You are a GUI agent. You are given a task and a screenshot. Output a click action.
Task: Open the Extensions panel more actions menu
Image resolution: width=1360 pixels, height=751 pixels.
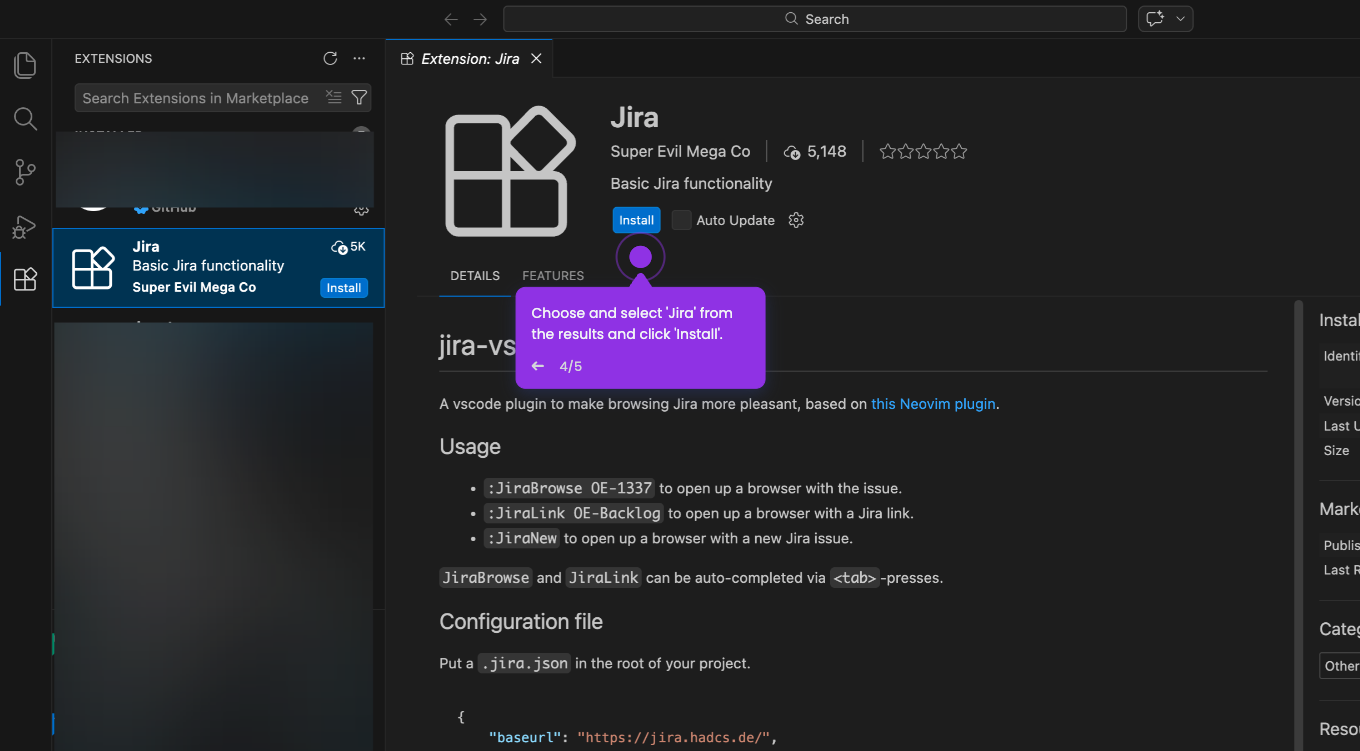(360, 59)
